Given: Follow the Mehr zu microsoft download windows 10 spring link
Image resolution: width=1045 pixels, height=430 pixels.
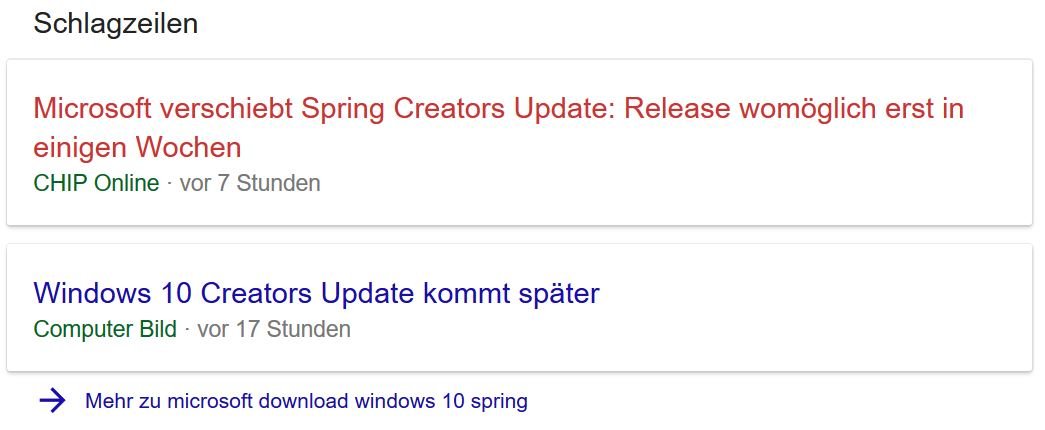Looking at the screenshot, I should click(306, 402).
